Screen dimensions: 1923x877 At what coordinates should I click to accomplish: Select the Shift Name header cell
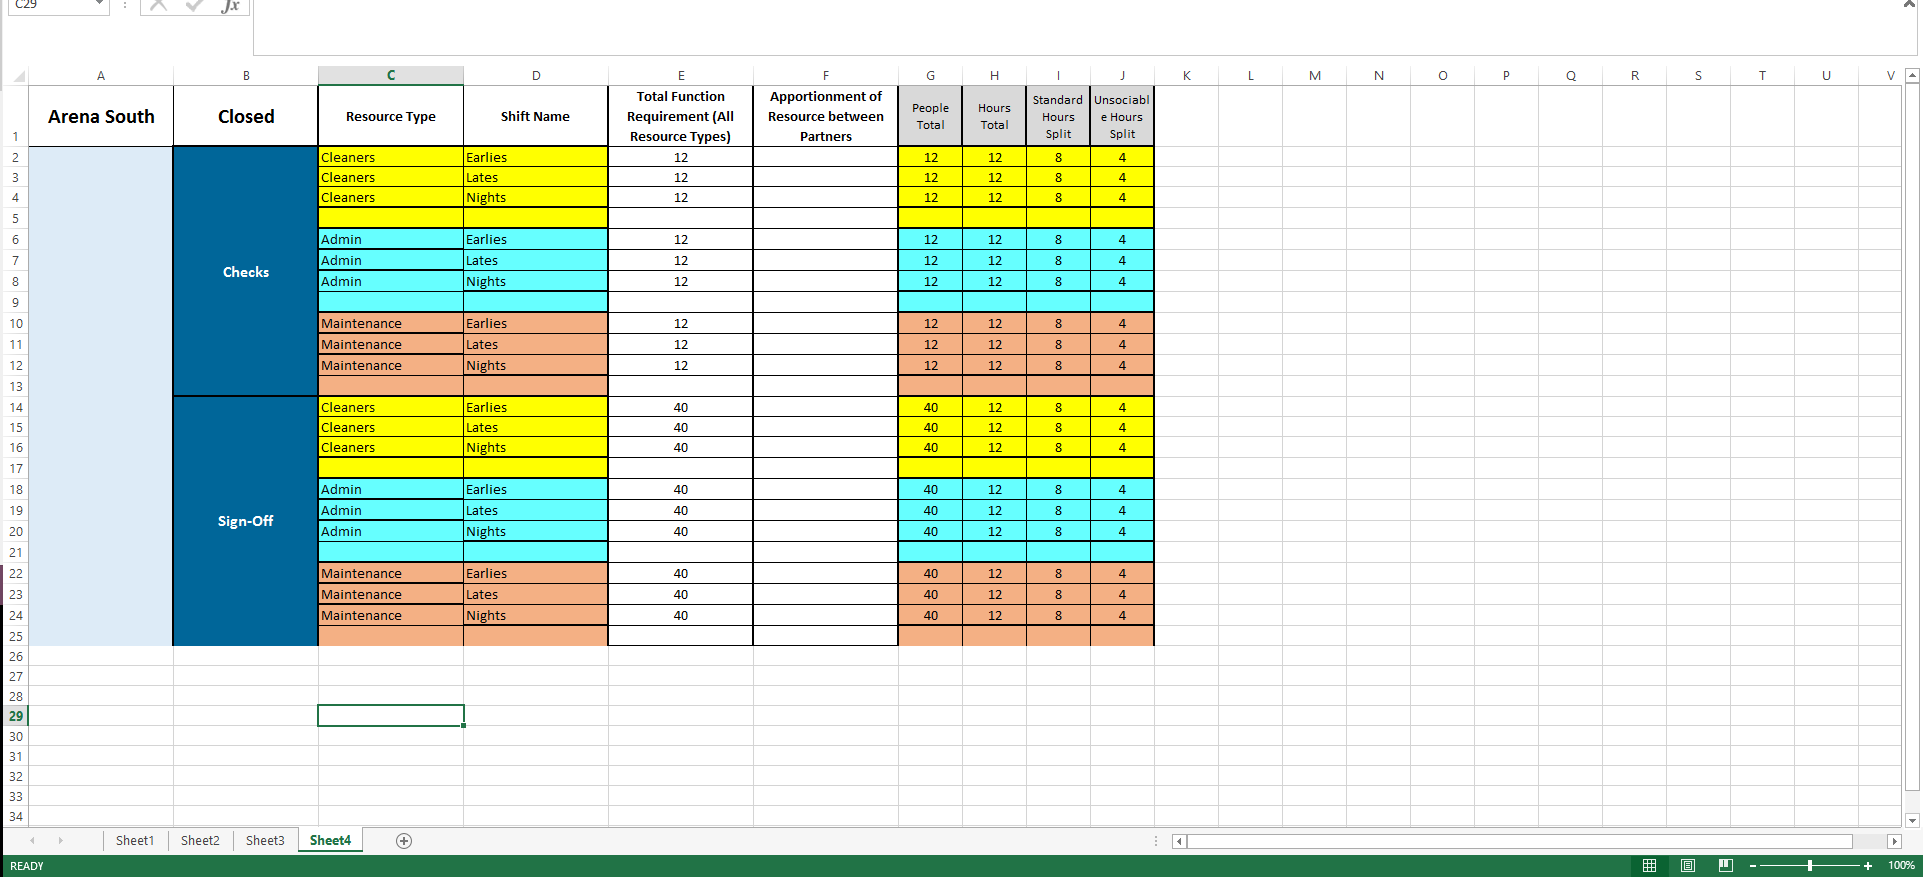(536, 116)
